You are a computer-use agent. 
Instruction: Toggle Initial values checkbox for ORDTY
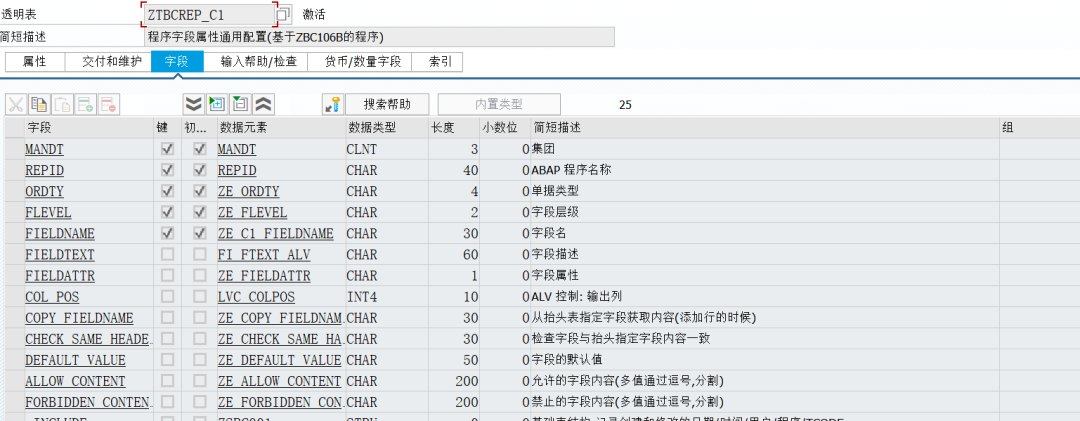(200, 191)
